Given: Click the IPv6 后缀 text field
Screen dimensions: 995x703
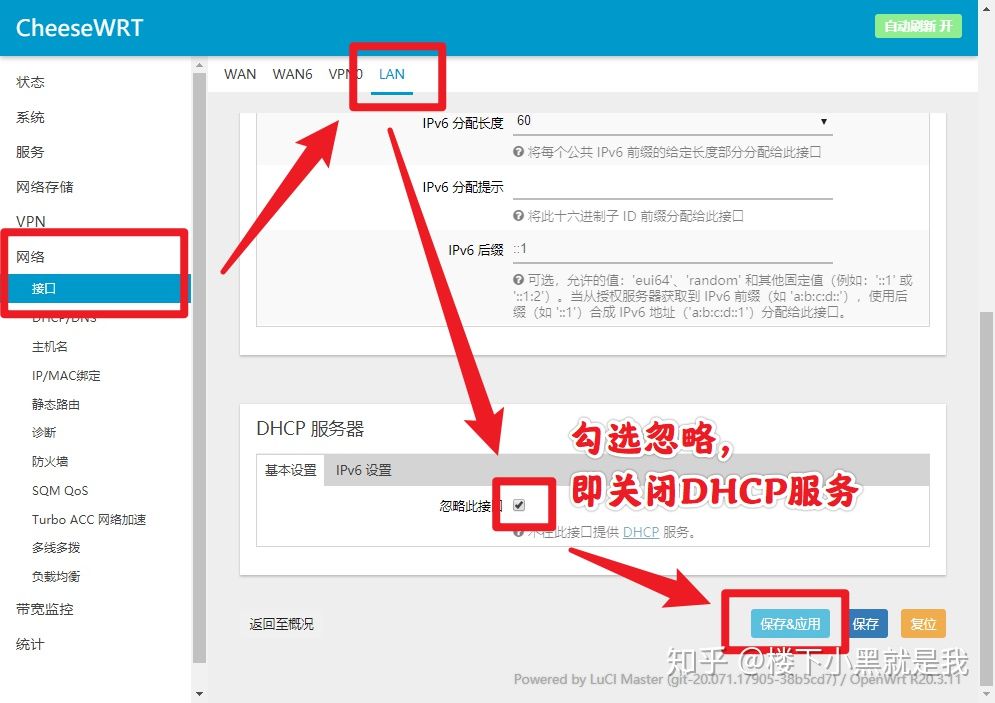Looking at the screenshot, I should click(672, 249).
